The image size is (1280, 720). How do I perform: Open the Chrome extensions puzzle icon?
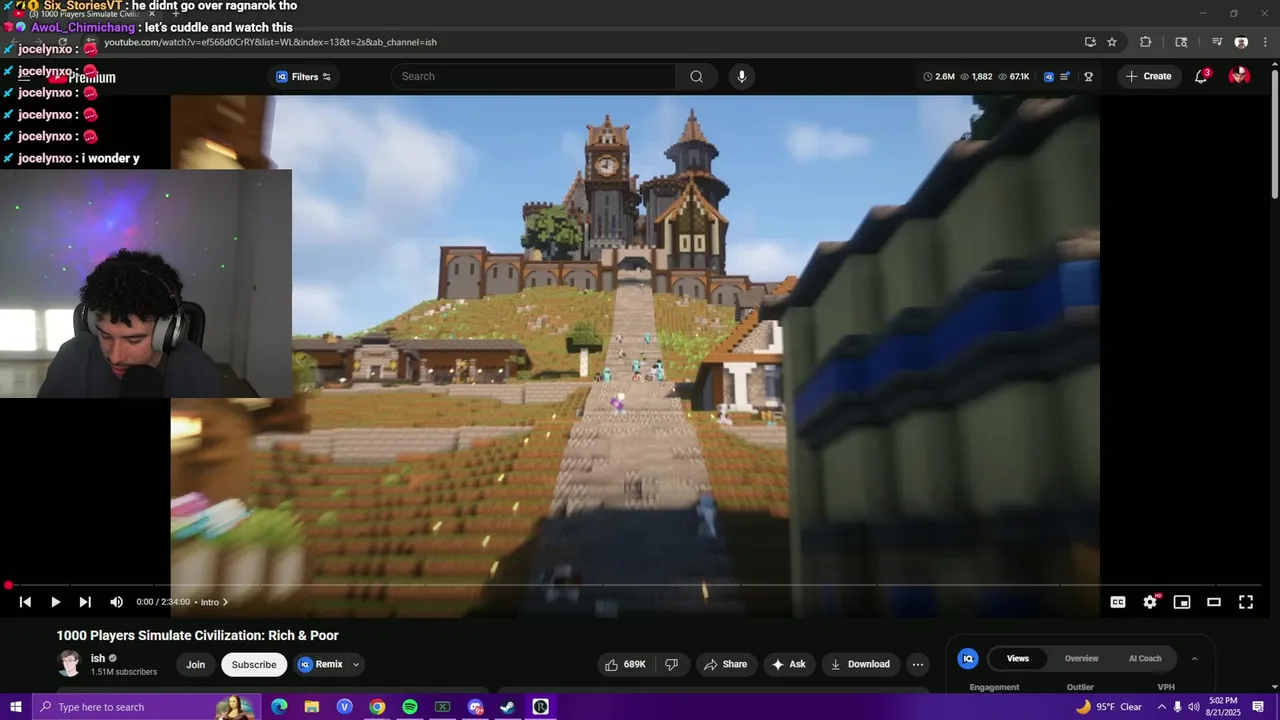(1146, 42)
